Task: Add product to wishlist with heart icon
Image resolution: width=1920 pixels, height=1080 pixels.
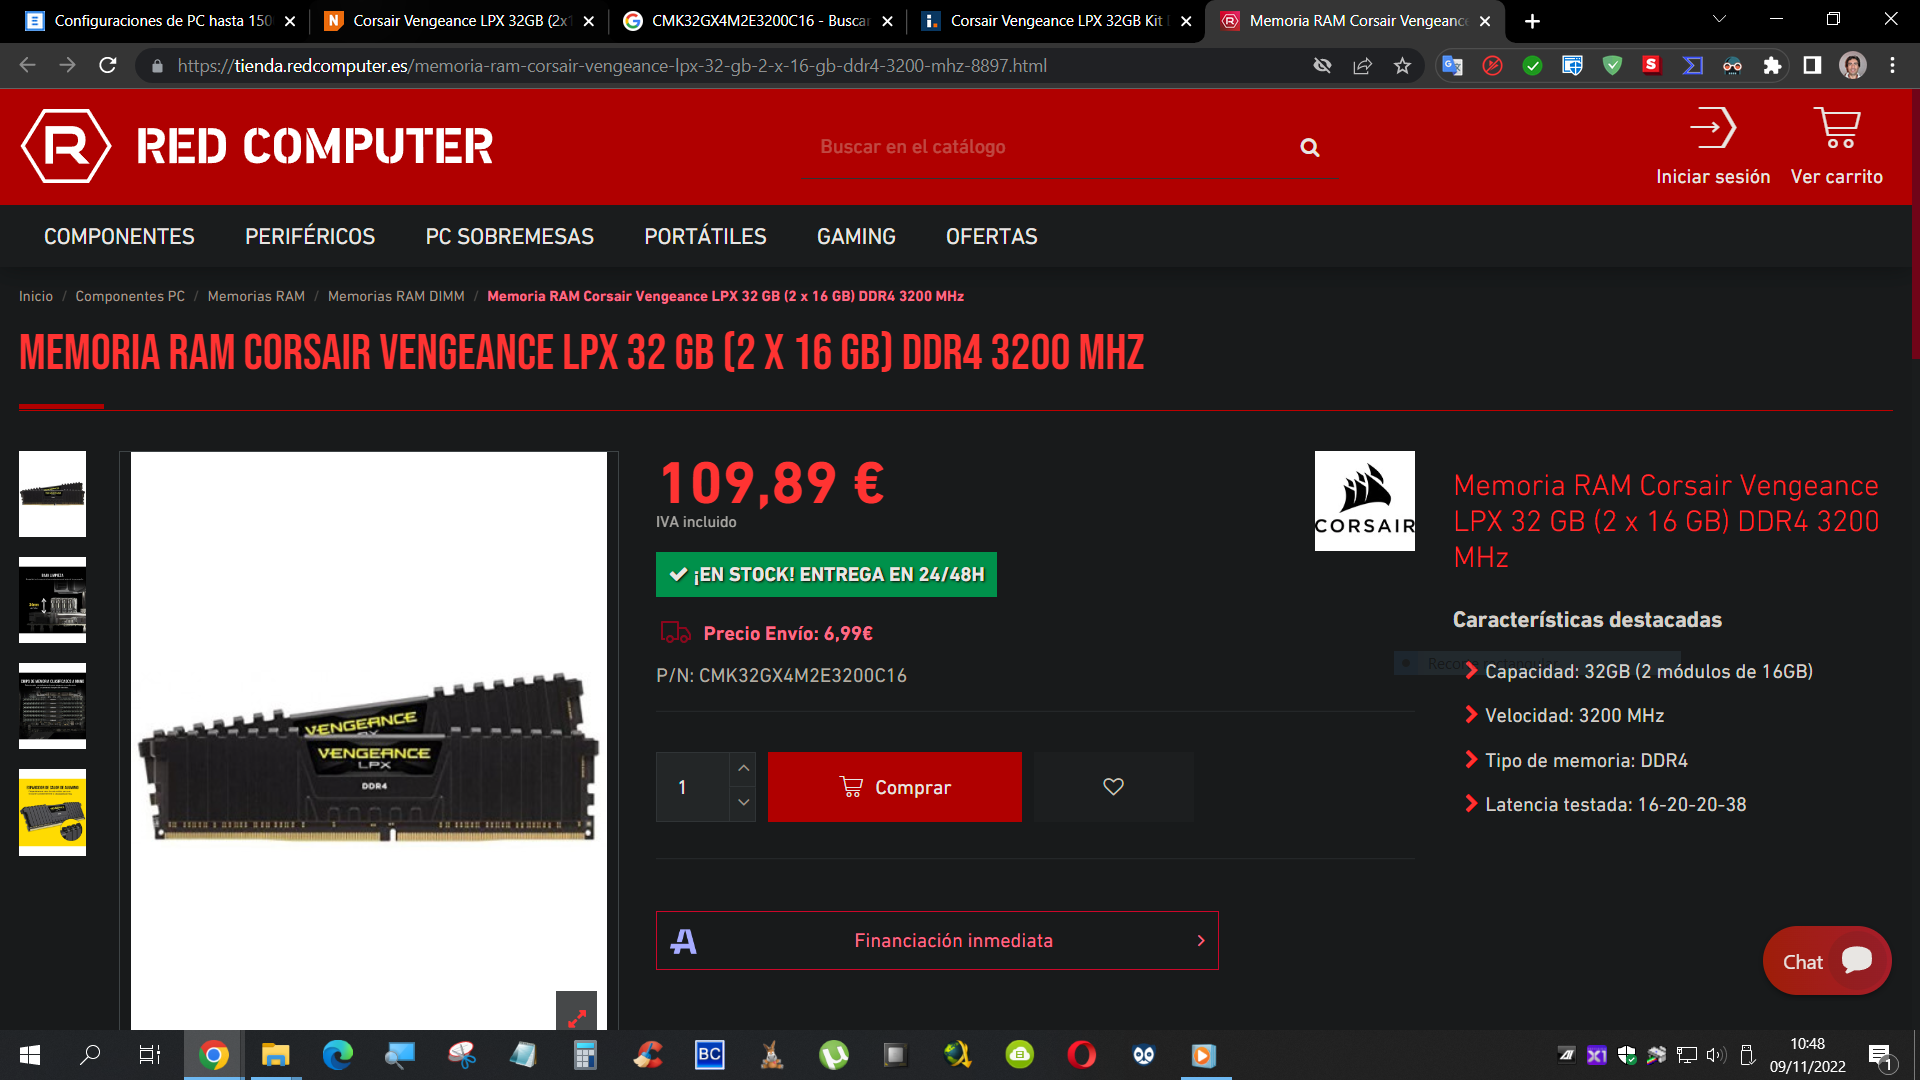Action: 1113,787
